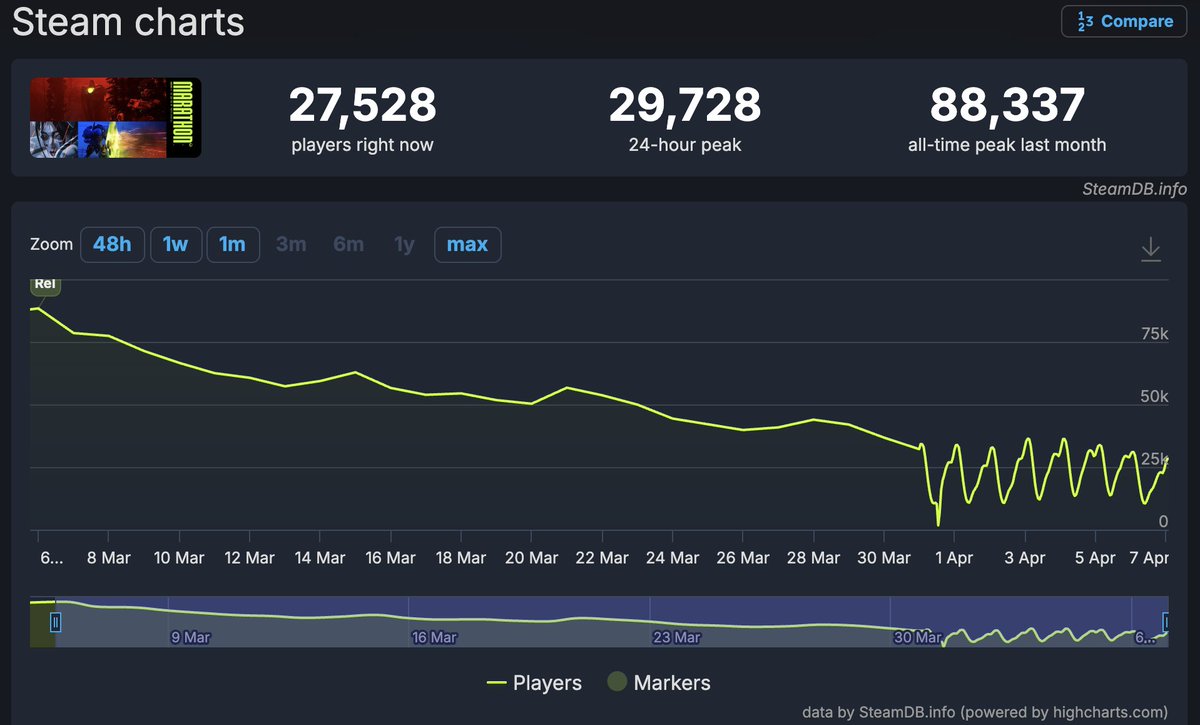Viewport: 1200px width, 725px height.
Task: Toggle the Markers series in legend
Action: [x=659, y=683]
